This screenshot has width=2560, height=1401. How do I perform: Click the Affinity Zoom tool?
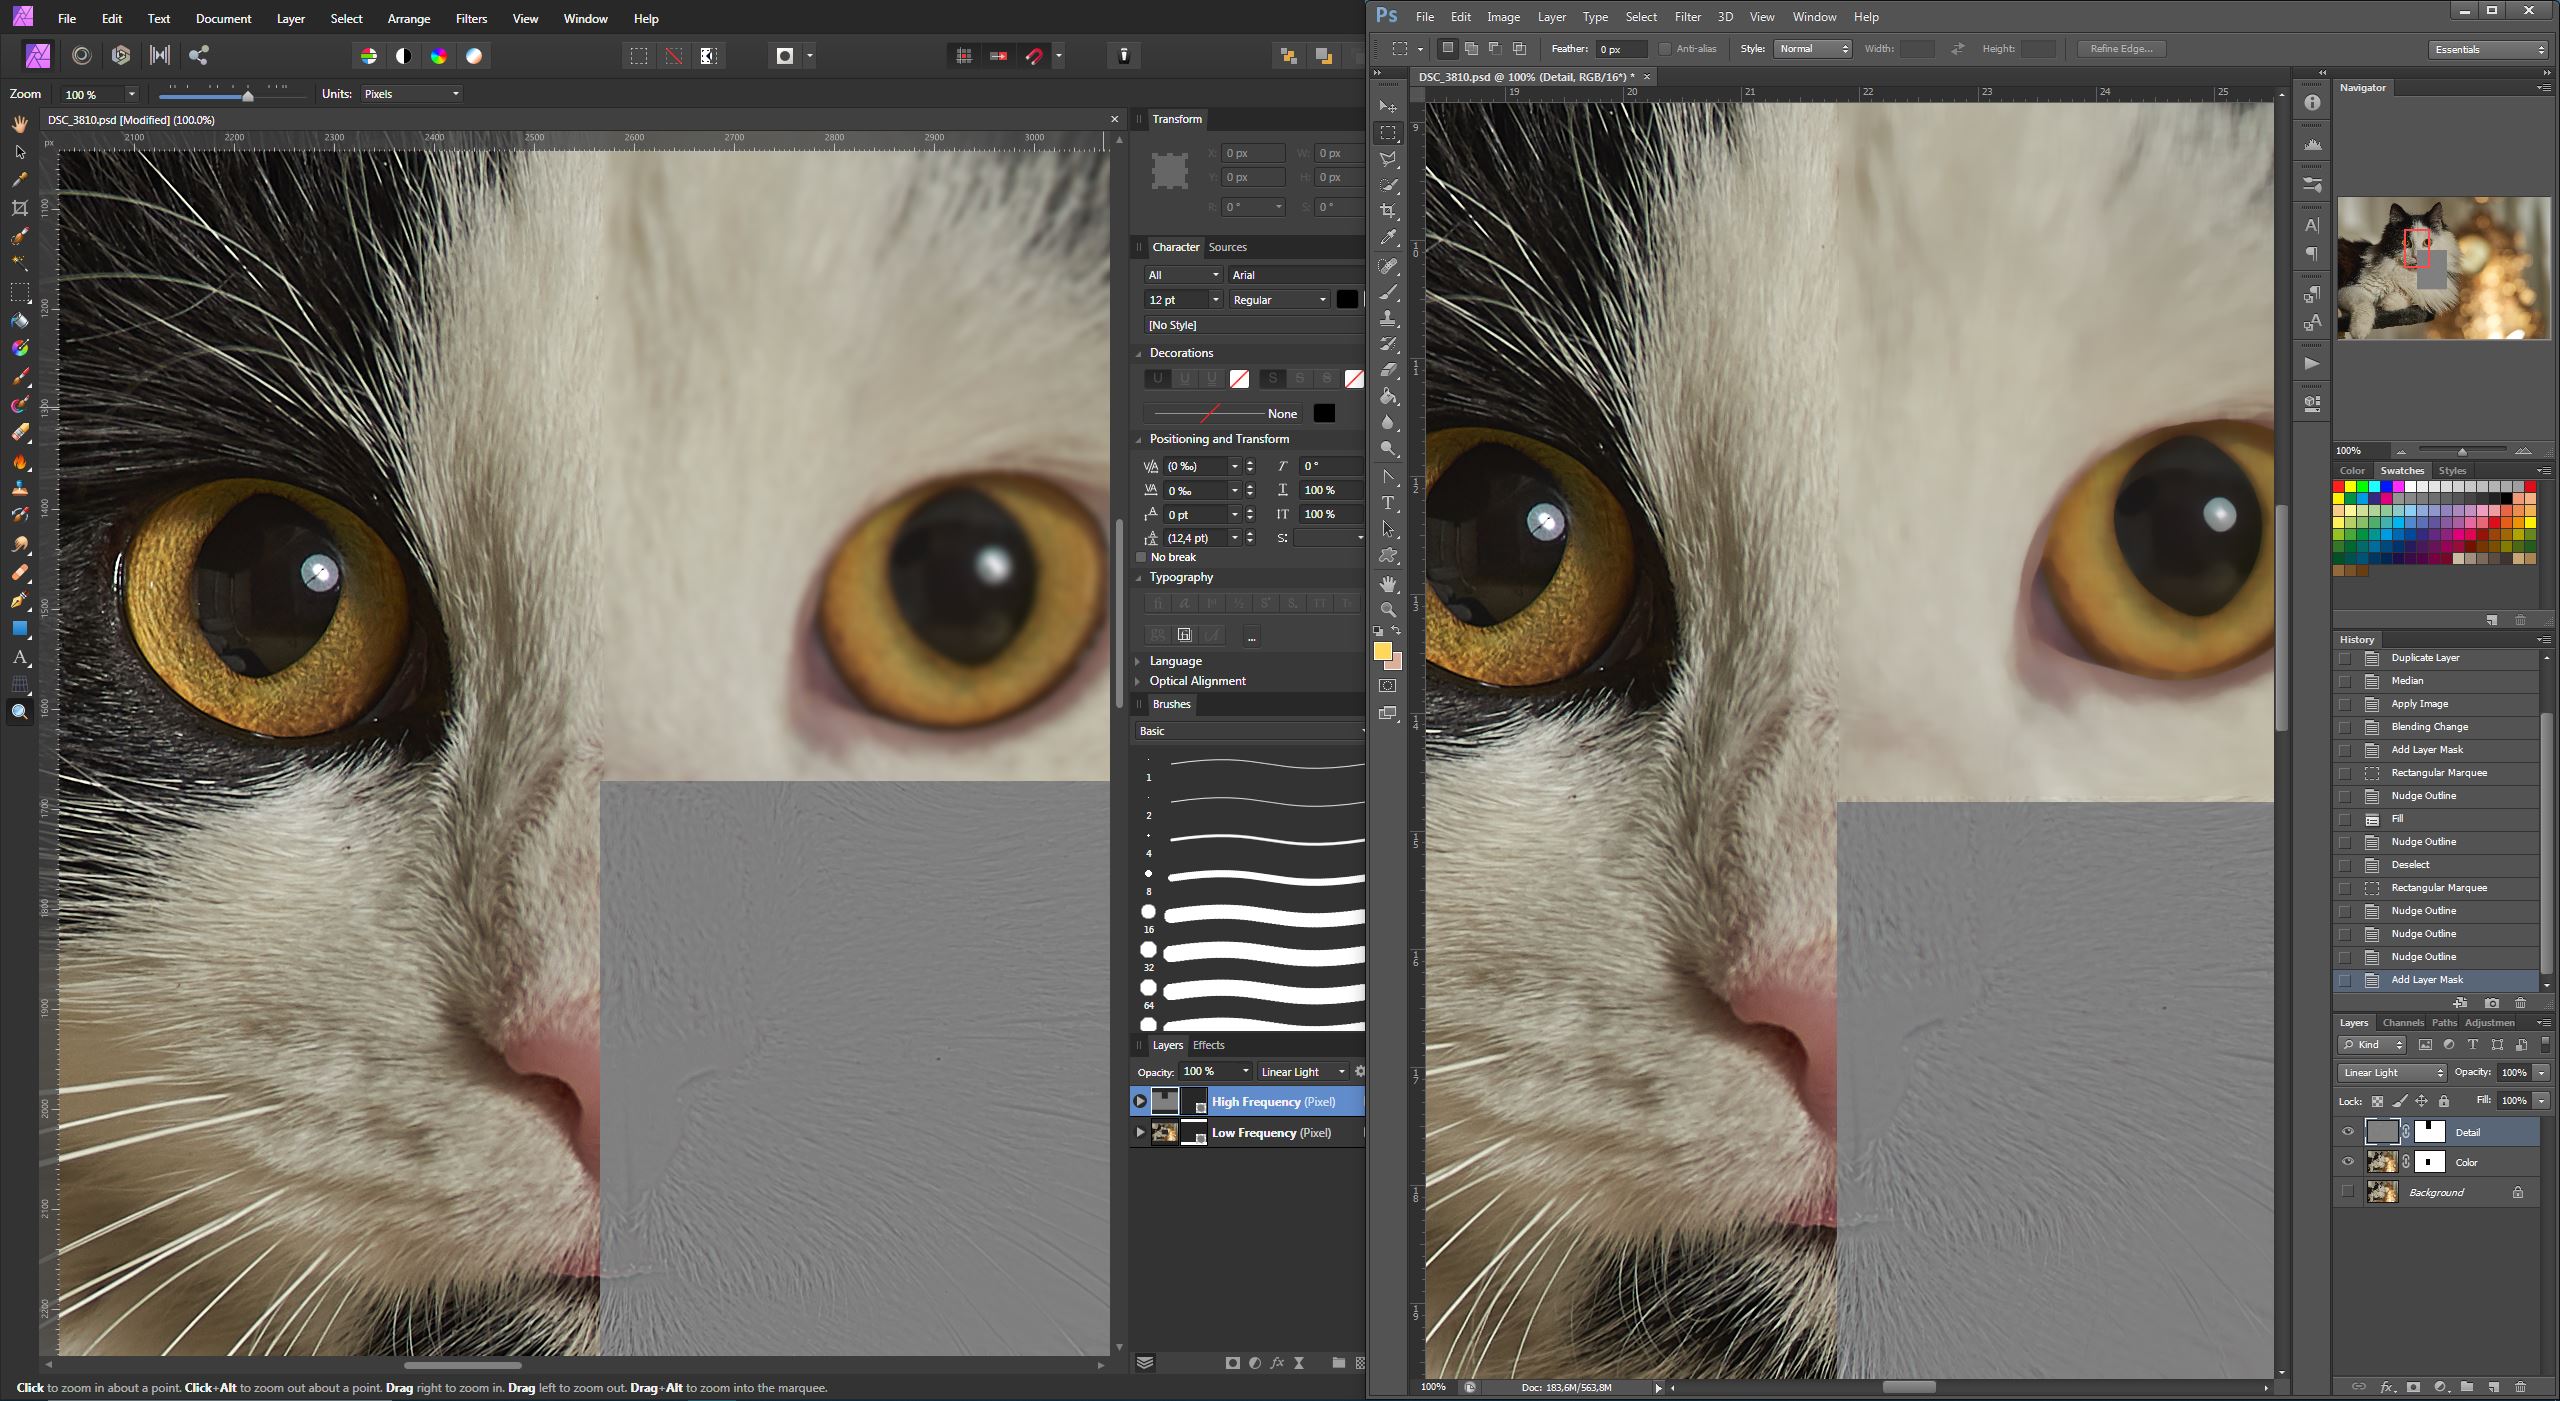click(19, 712)
